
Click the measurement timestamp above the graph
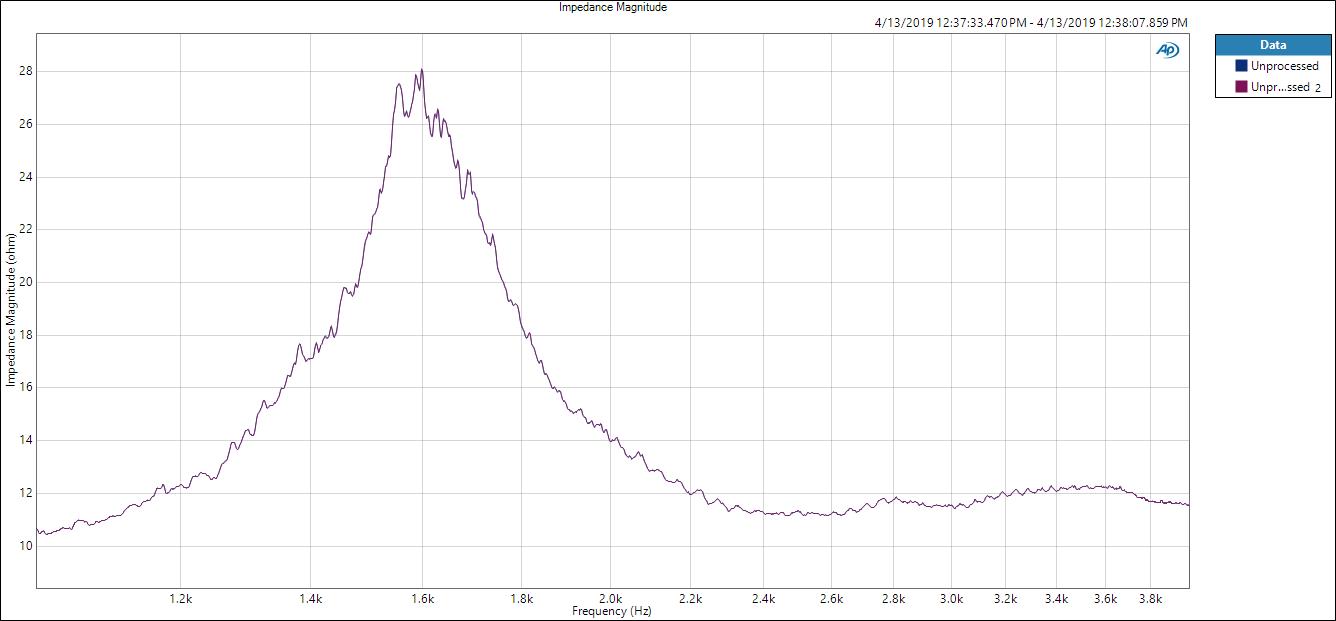[x=1030, y=22]
